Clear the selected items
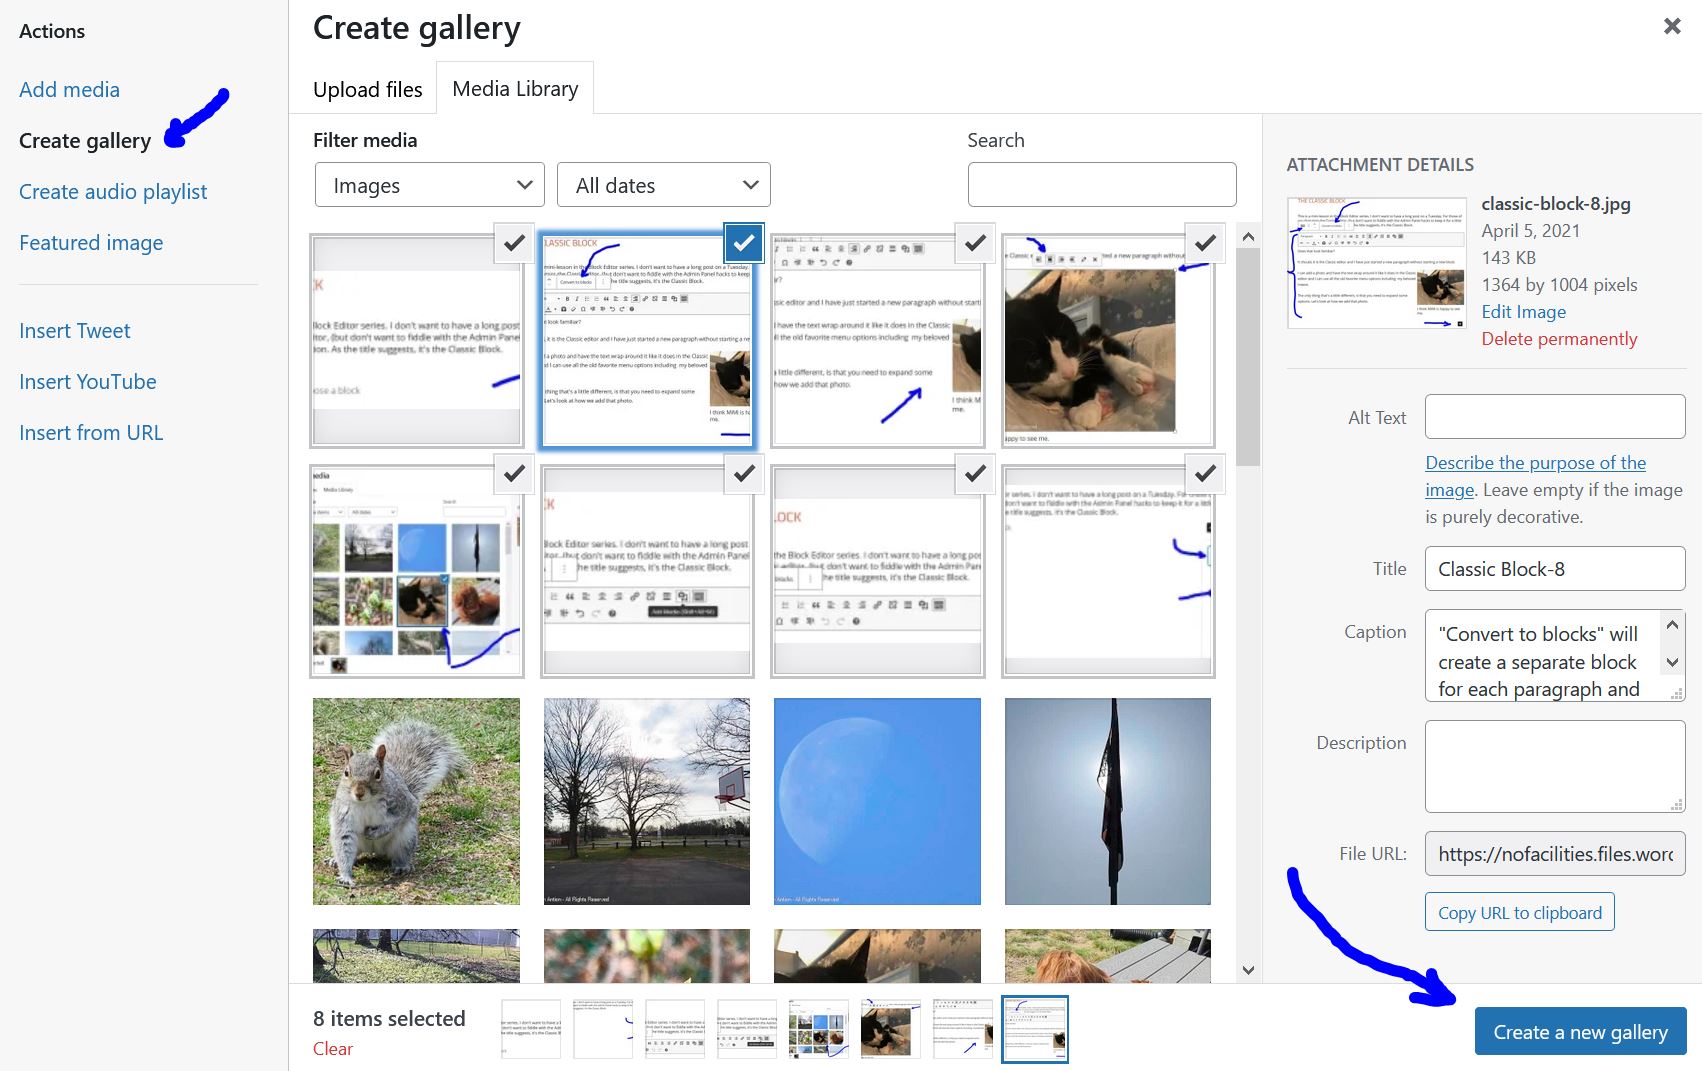This screenshot has width=1702, height=1071. [333, 1048]
